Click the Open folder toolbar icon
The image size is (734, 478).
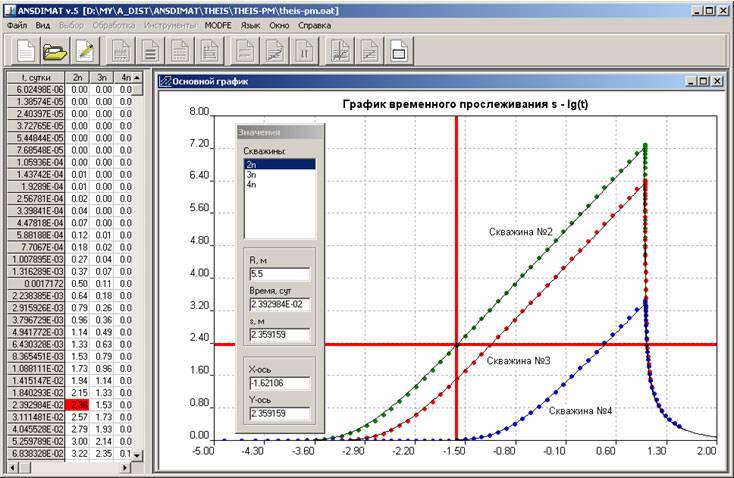point(54,49)
